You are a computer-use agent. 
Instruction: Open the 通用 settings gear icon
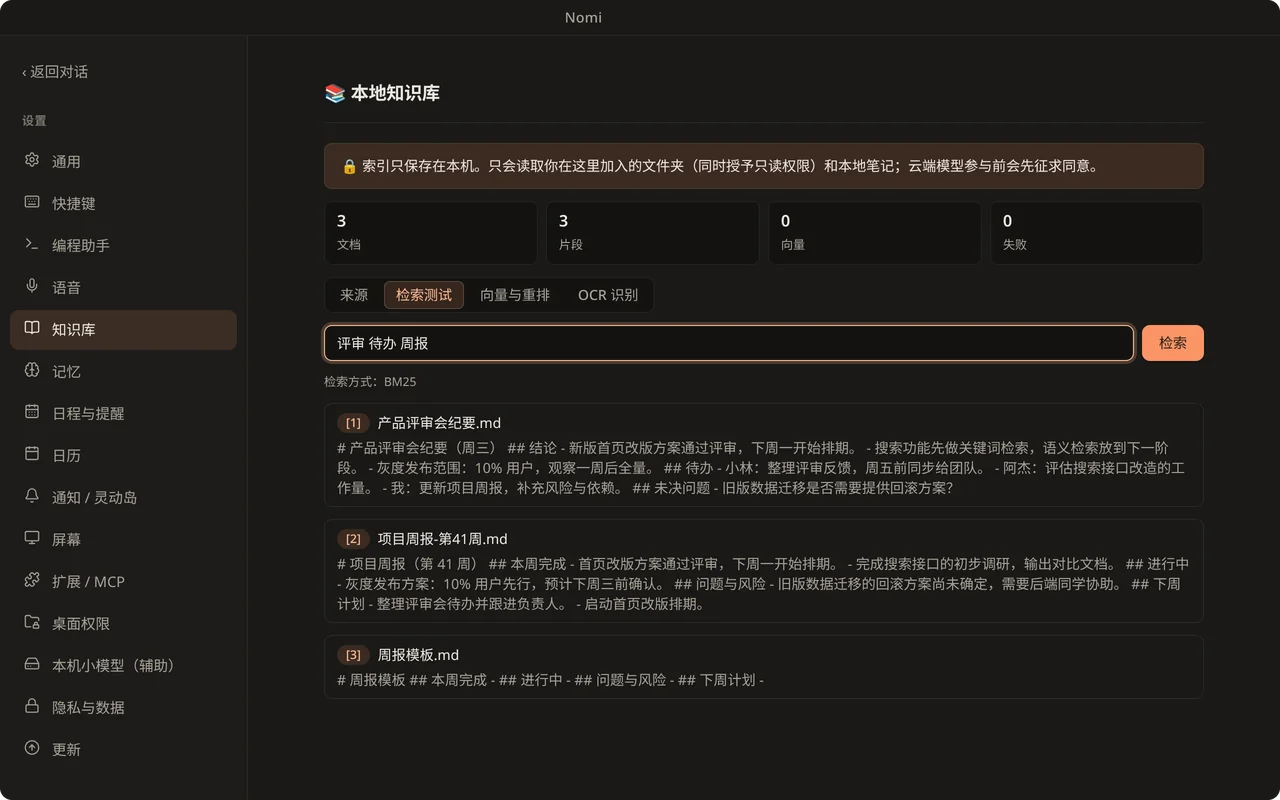pyautogui.click(x=32, y=161)
